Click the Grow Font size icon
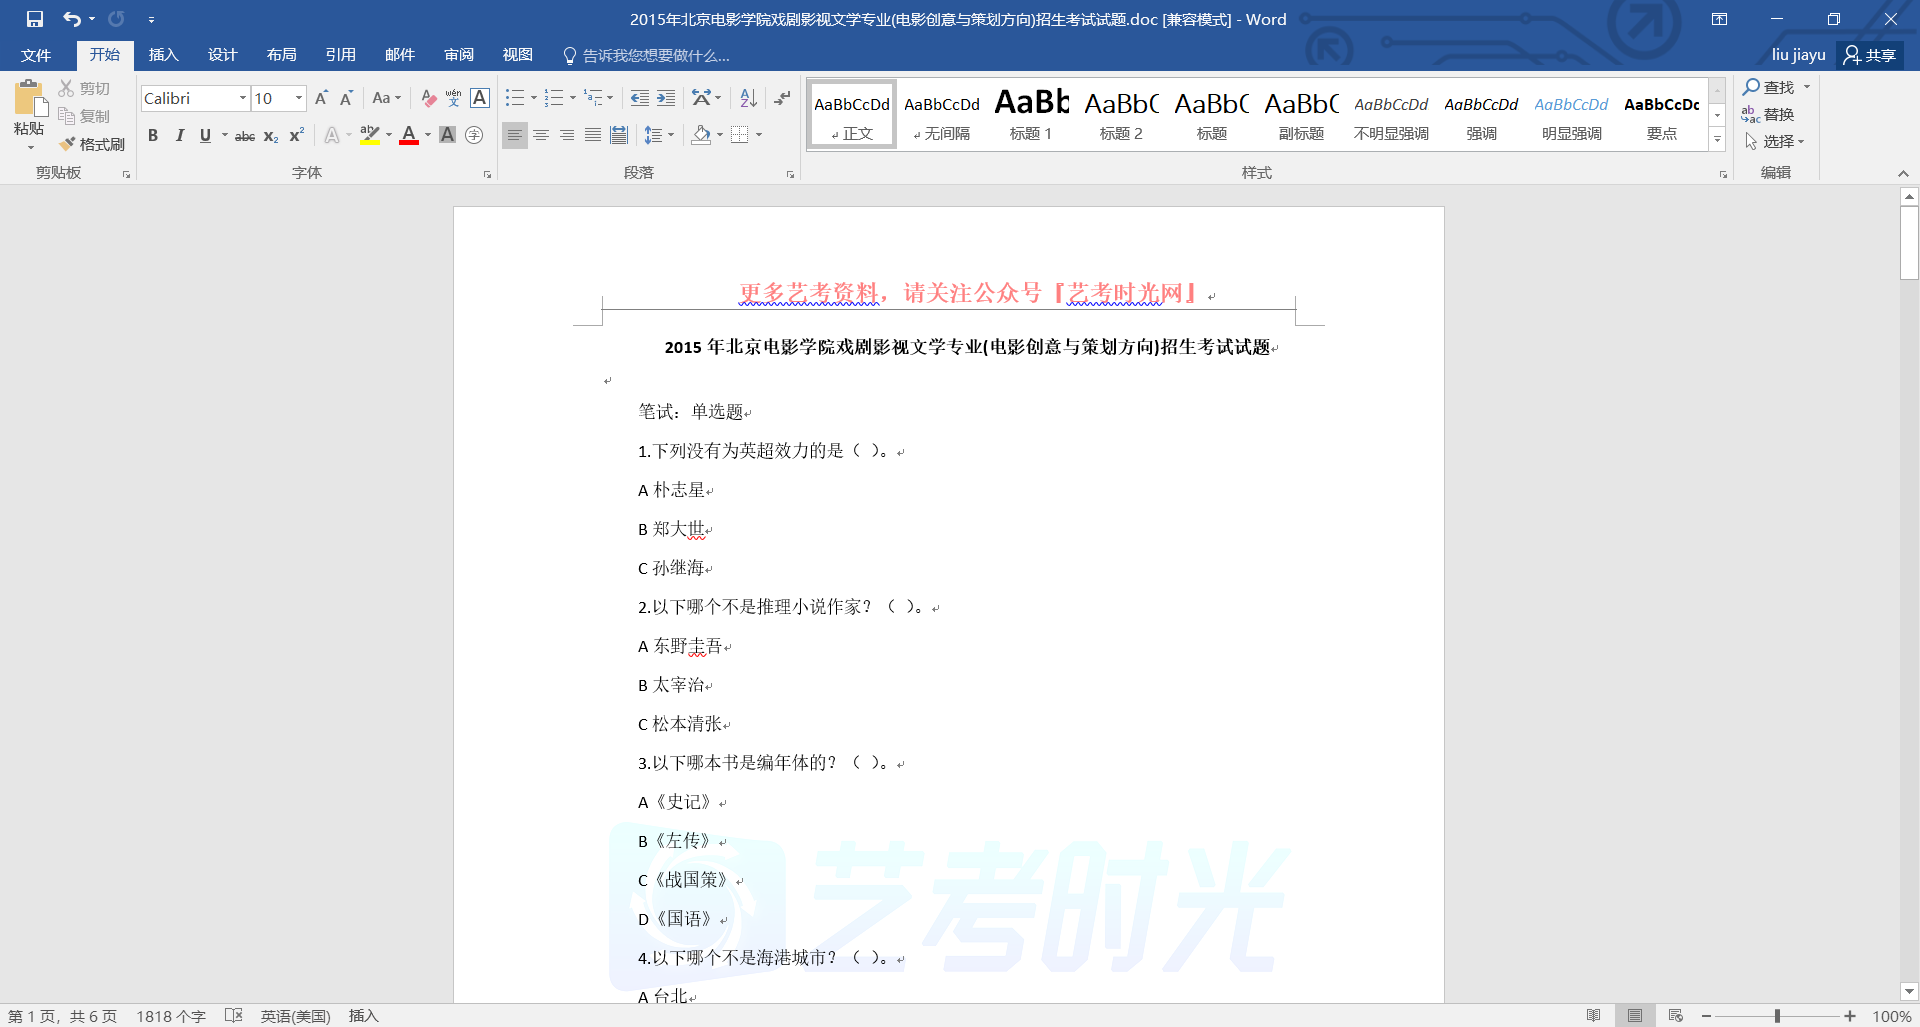 [x=321, y=98]
